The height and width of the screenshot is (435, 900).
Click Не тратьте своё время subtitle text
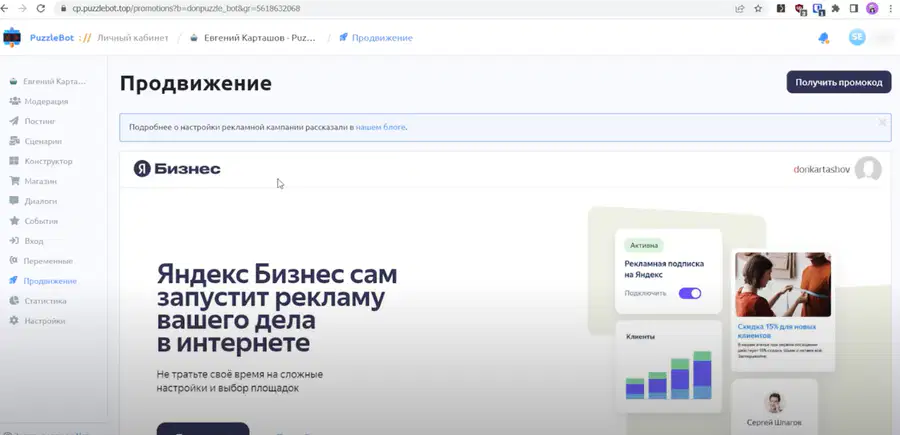tap(239, 381)
